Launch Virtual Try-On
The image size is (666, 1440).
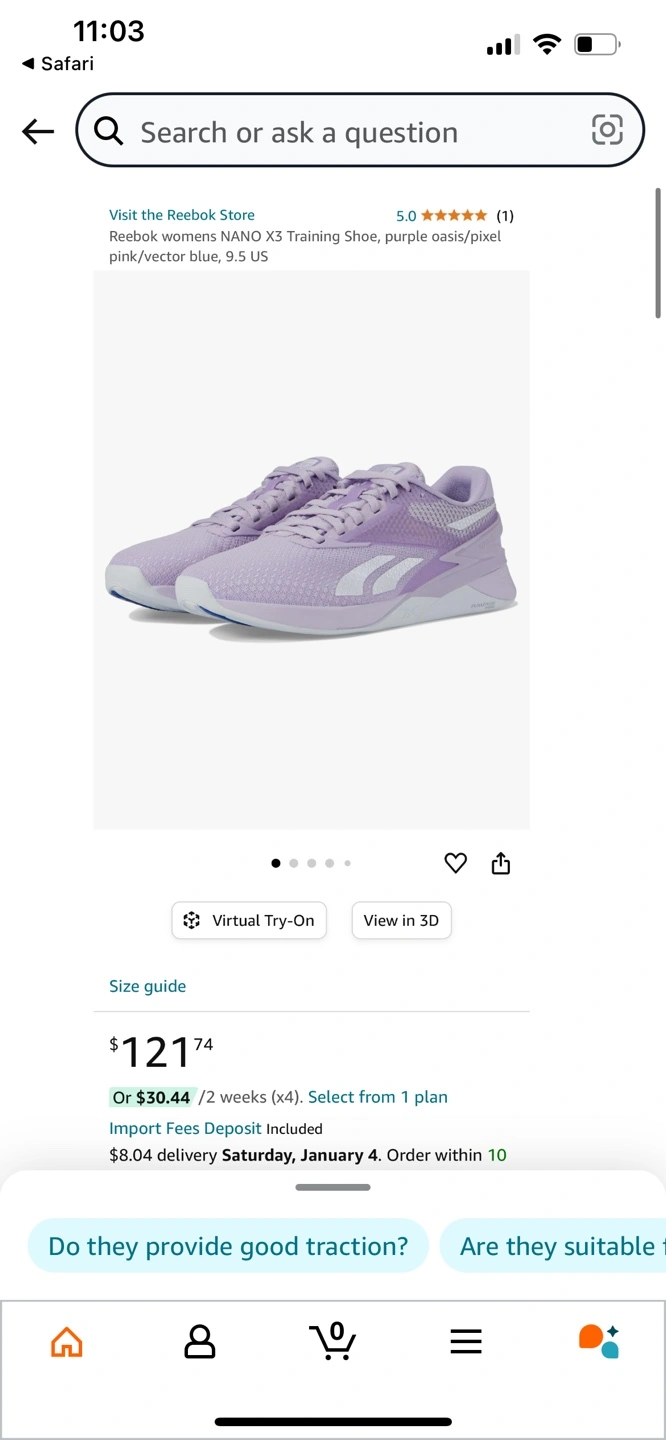[250, 921]
